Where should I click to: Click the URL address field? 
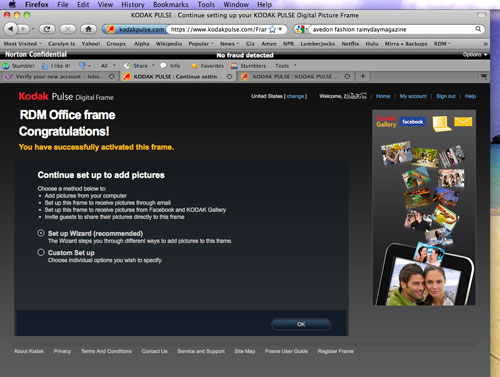pos(218,29)
